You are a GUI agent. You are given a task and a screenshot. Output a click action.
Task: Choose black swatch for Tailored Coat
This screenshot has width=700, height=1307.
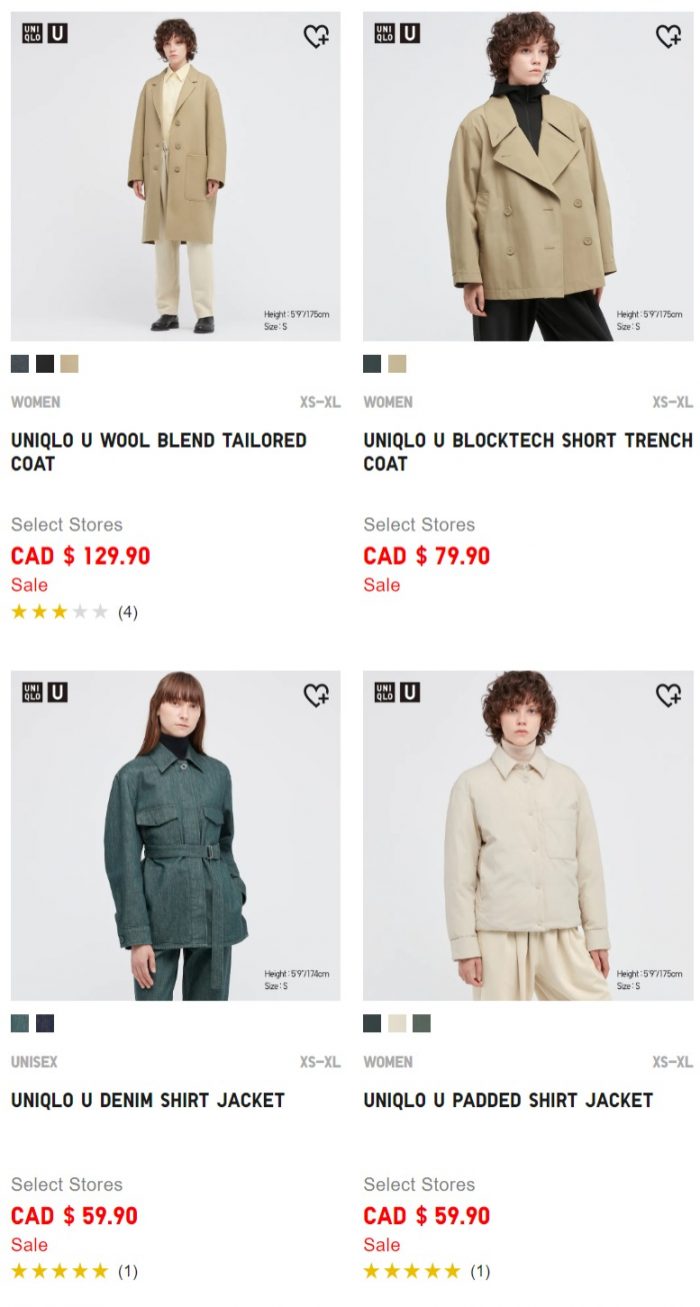point(45,364)
